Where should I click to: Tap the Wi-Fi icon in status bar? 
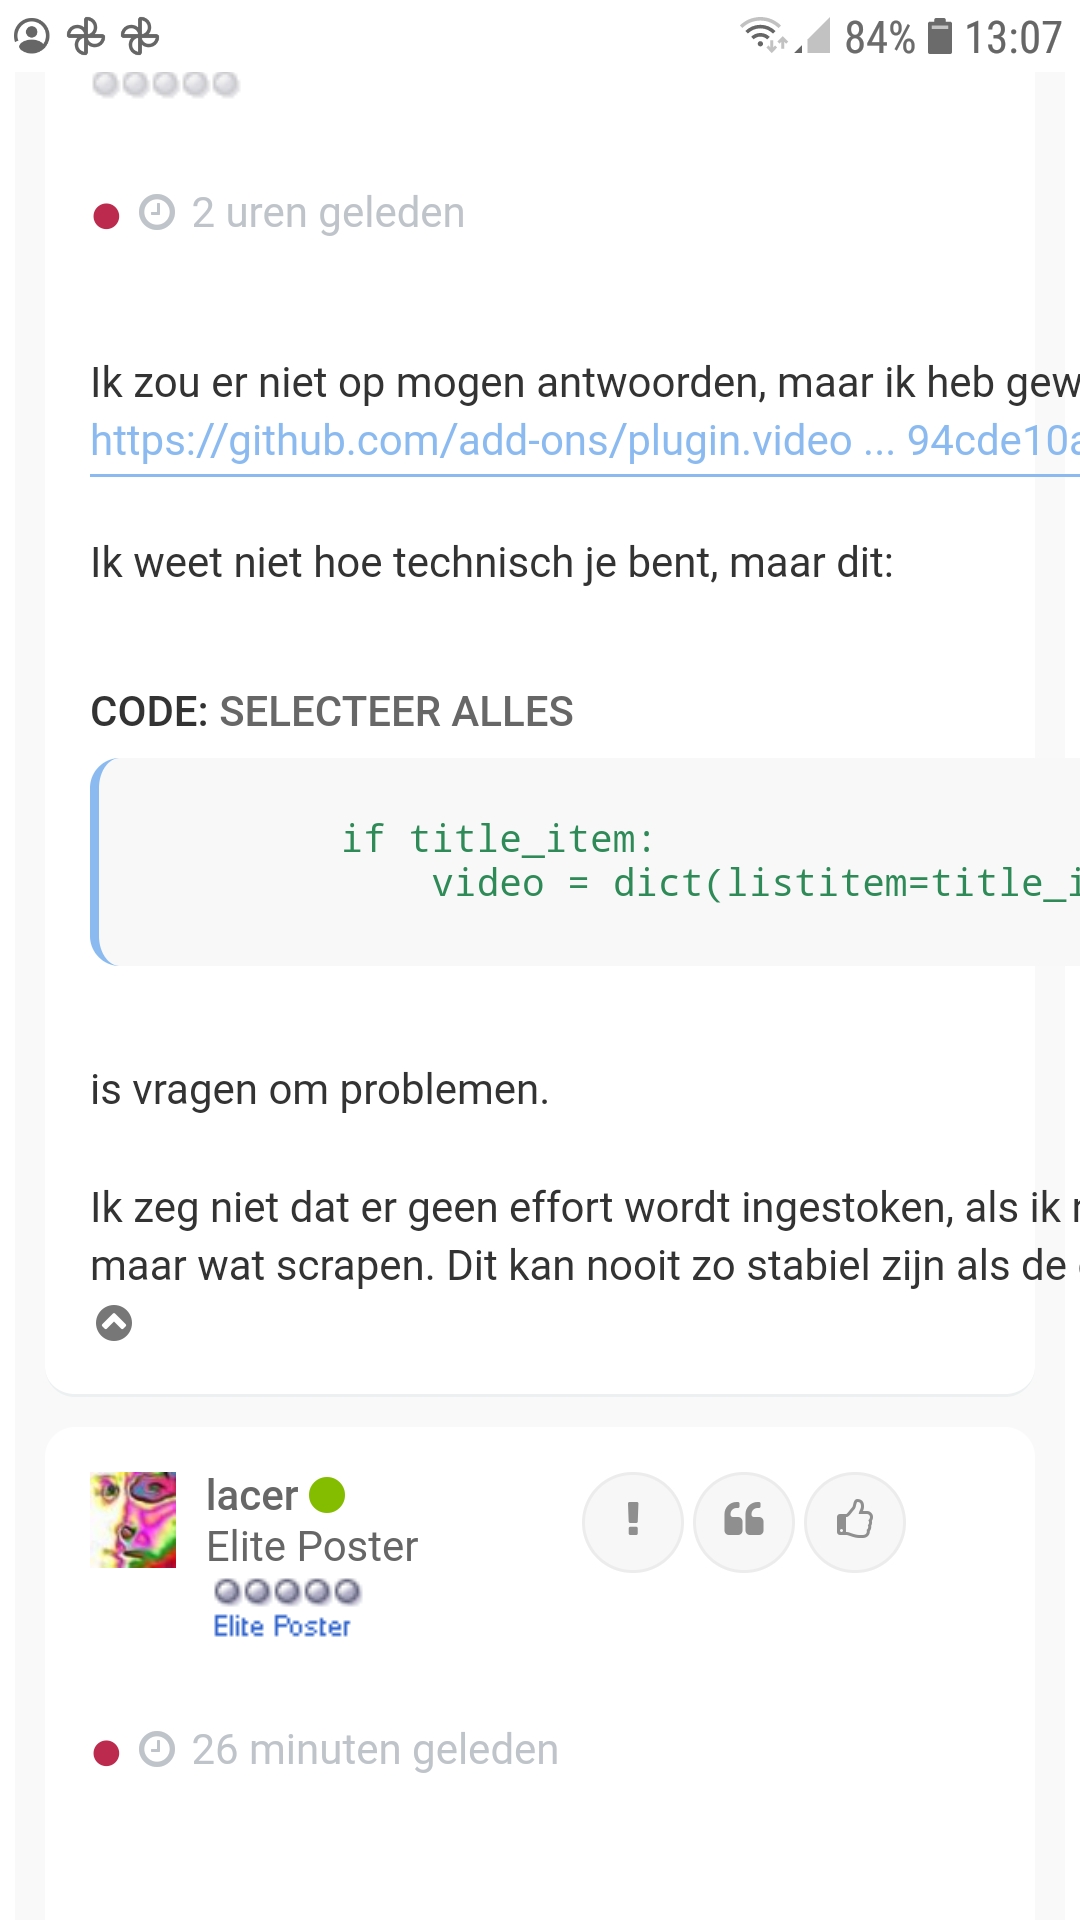[763, 35]
